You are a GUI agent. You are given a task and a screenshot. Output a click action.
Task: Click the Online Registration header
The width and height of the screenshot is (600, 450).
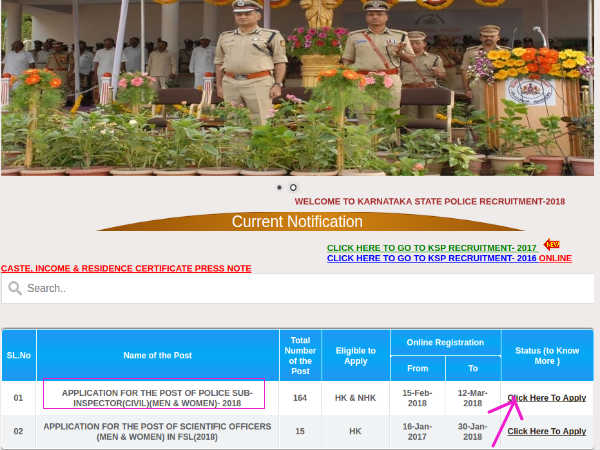pyautogui.click(x=445, y=342)
